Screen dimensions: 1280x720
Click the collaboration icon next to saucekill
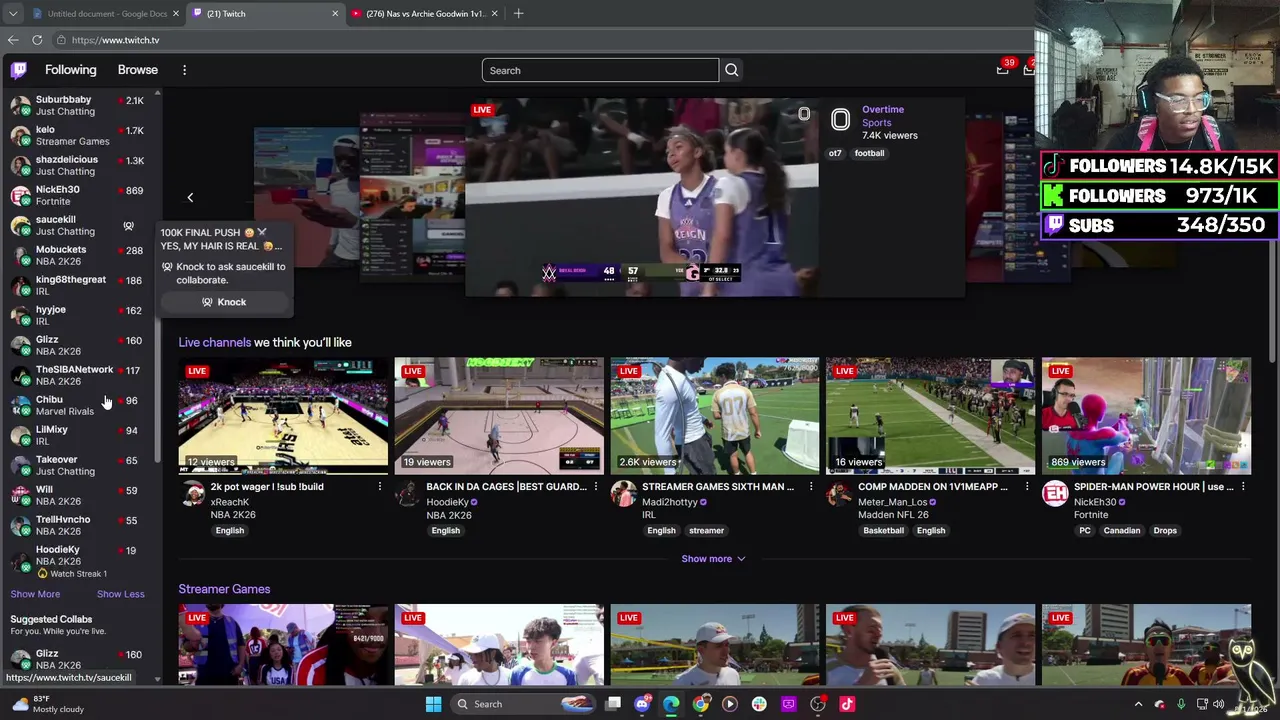coord(128,226)
